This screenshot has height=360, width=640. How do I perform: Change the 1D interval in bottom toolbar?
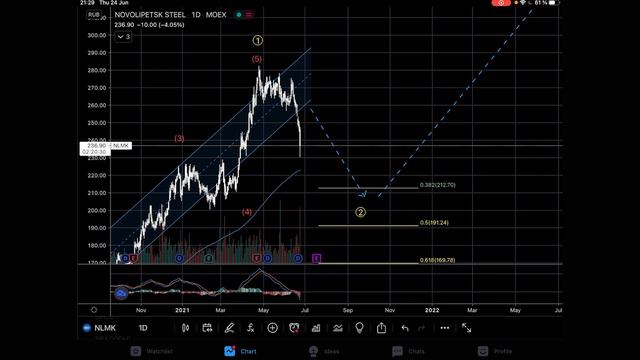pos(143,328)
